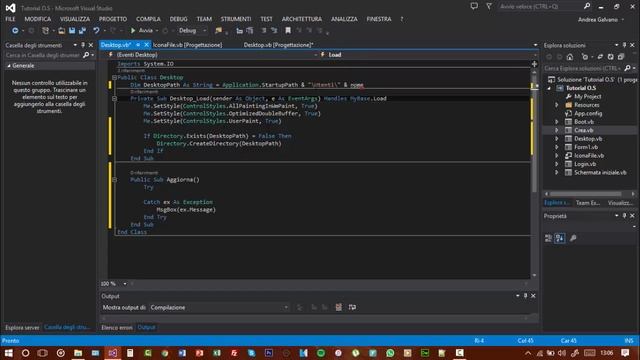Toggle auto-hide pin of Esplora soluzioni
Viewport: 640px width, 360px height.
coord(624,45)
